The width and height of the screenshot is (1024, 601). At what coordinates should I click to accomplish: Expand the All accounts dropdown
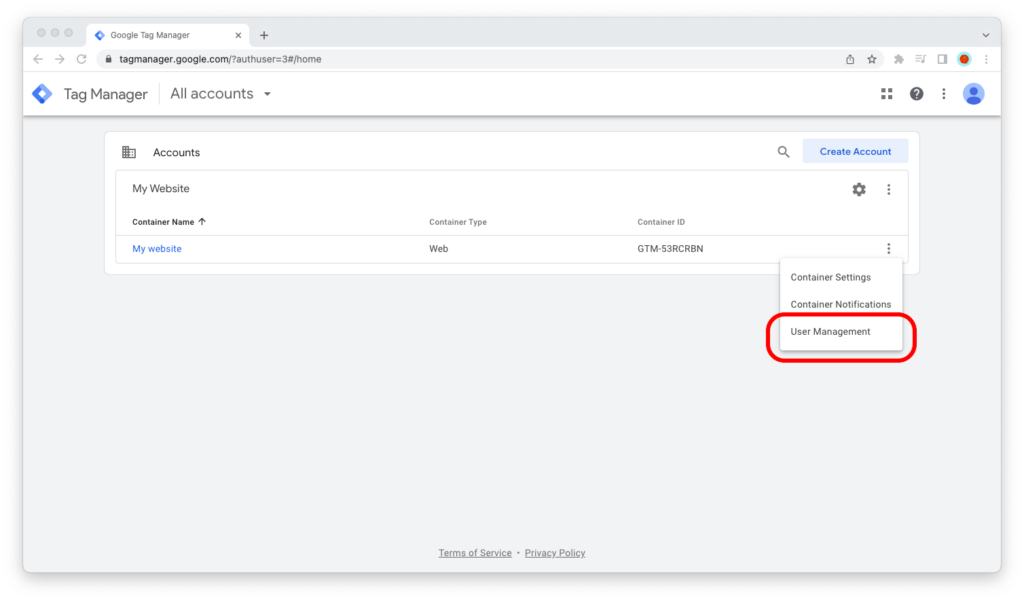click(221, 94)
